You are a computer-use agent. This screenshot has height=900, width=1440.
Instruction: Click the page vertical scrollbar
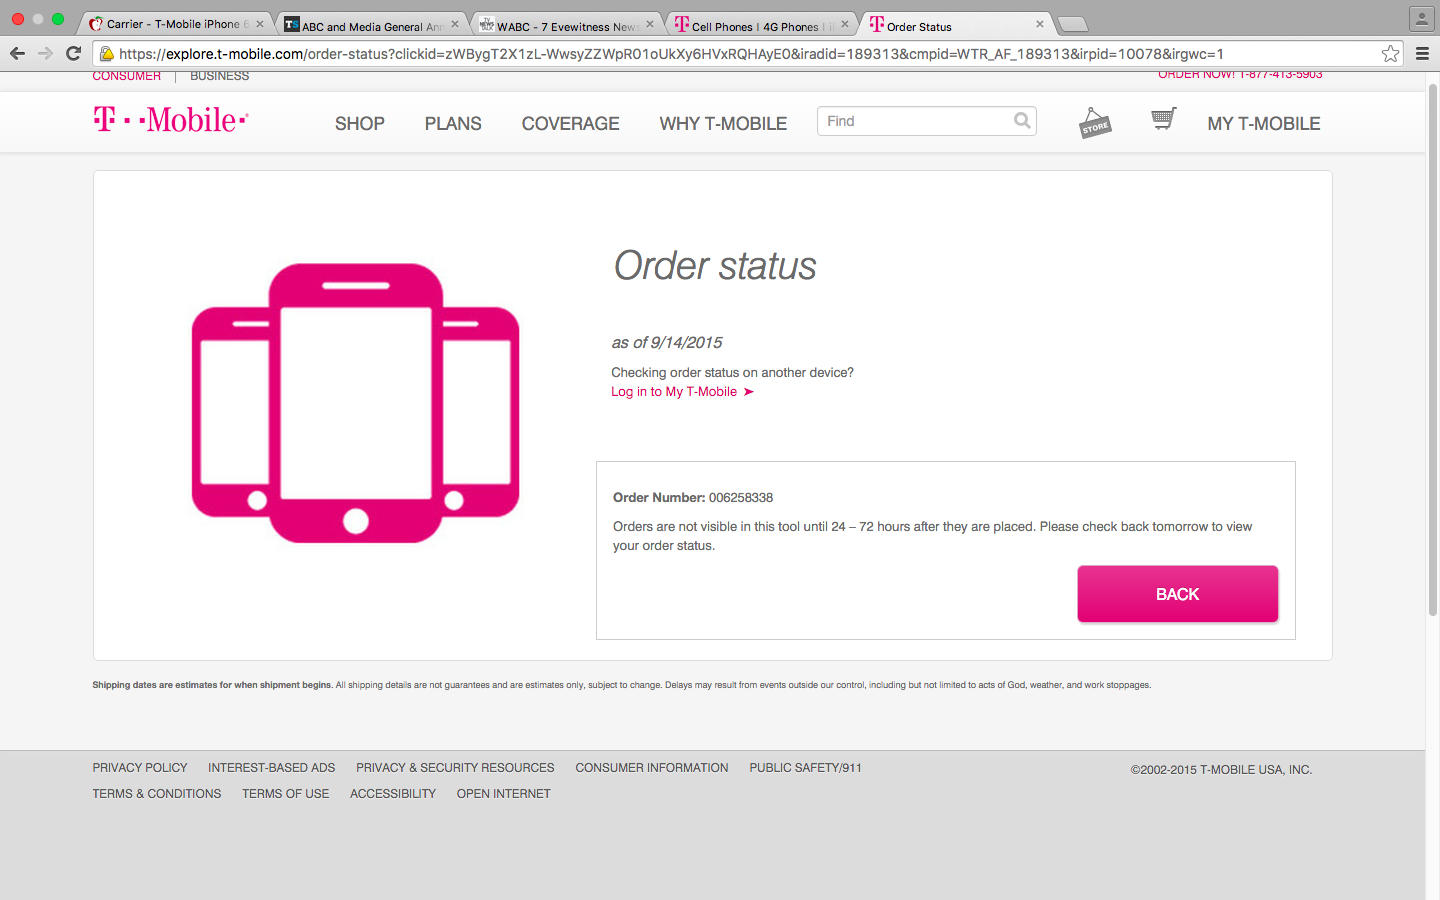[x=1432, y=350]
